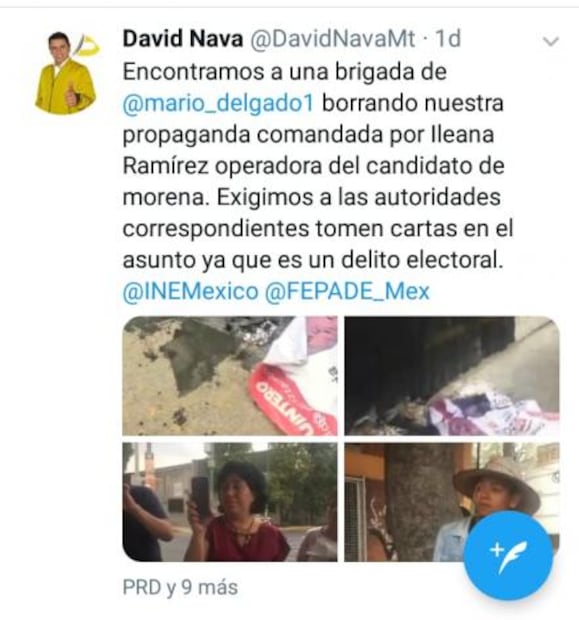
Task: Open the @INEMexico mention
Action: coord(190,292)
